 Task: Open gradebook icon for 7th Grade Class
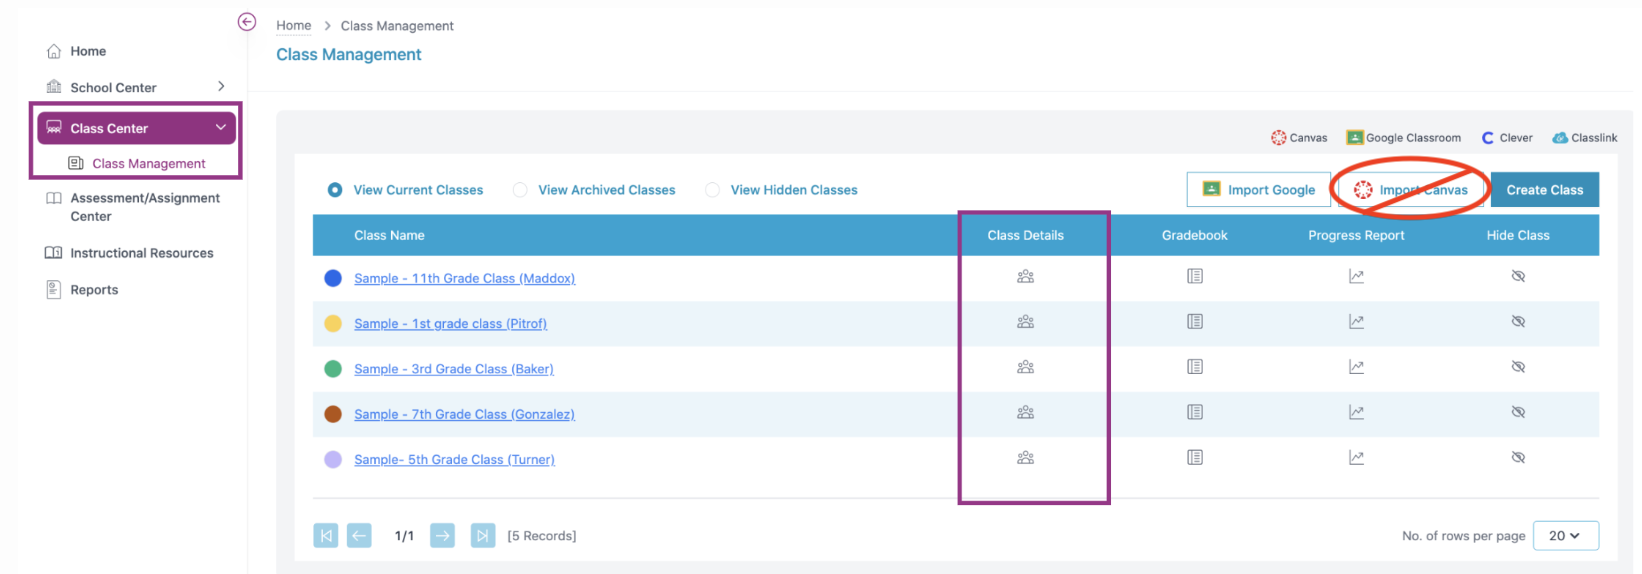[x=1195, y=412]
